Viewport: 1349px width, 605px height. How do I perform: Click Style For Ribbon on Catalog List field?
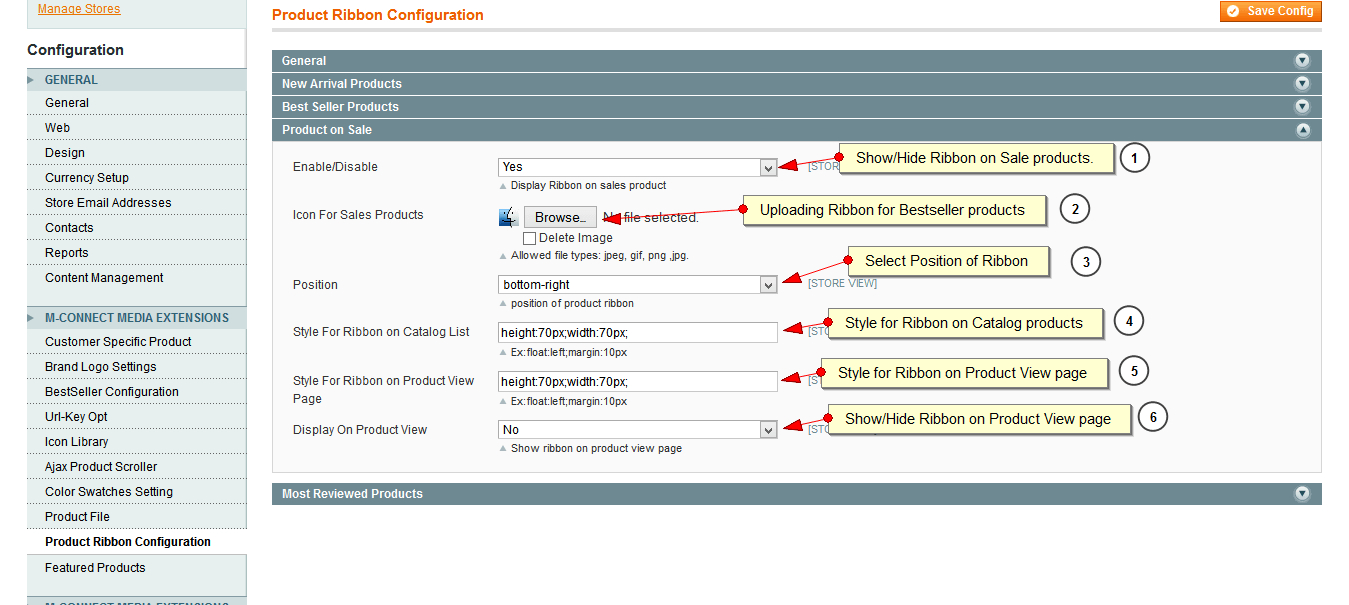pyautogui.click(x=637, y=332)
